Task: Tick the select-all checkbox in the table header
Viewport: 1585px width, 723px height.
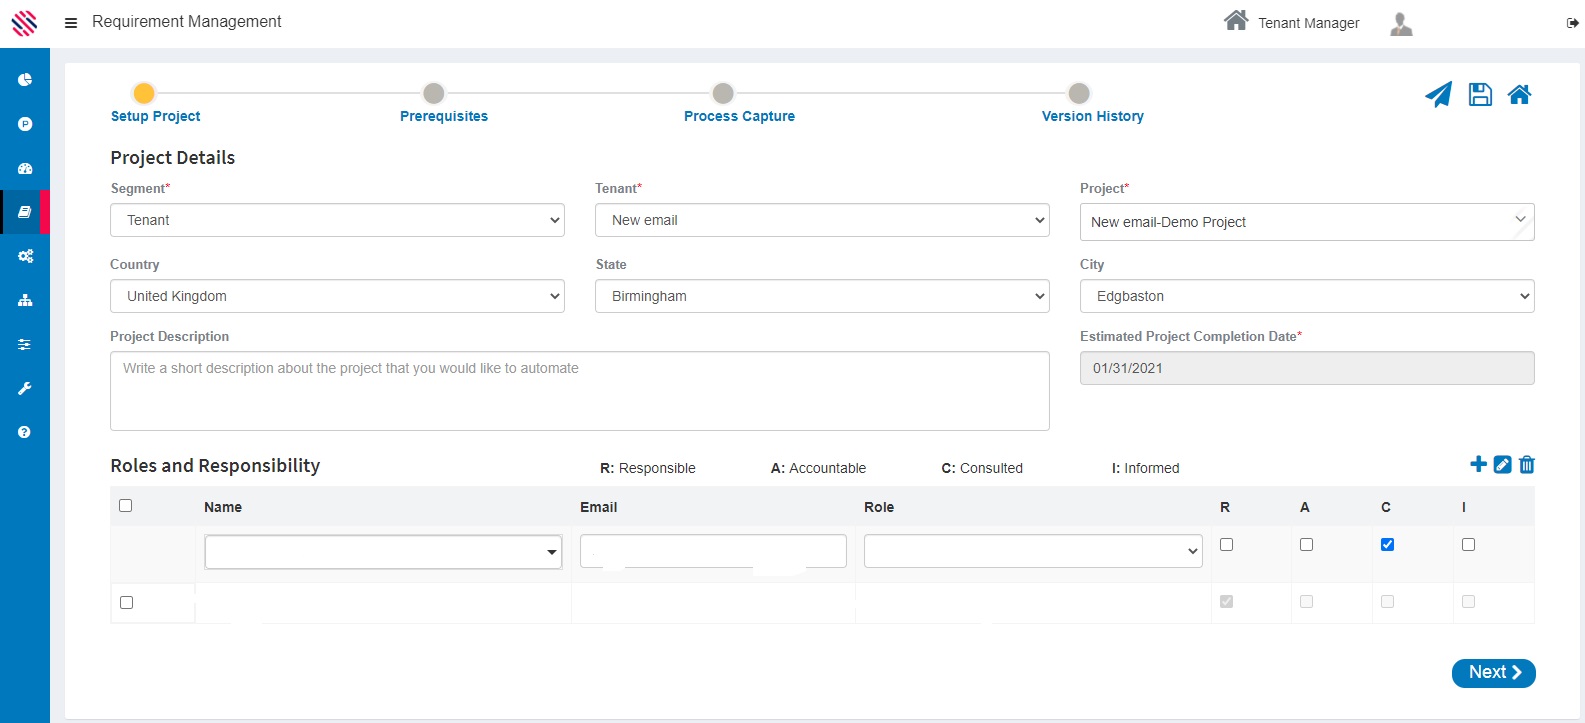Action: pos(126,506)
